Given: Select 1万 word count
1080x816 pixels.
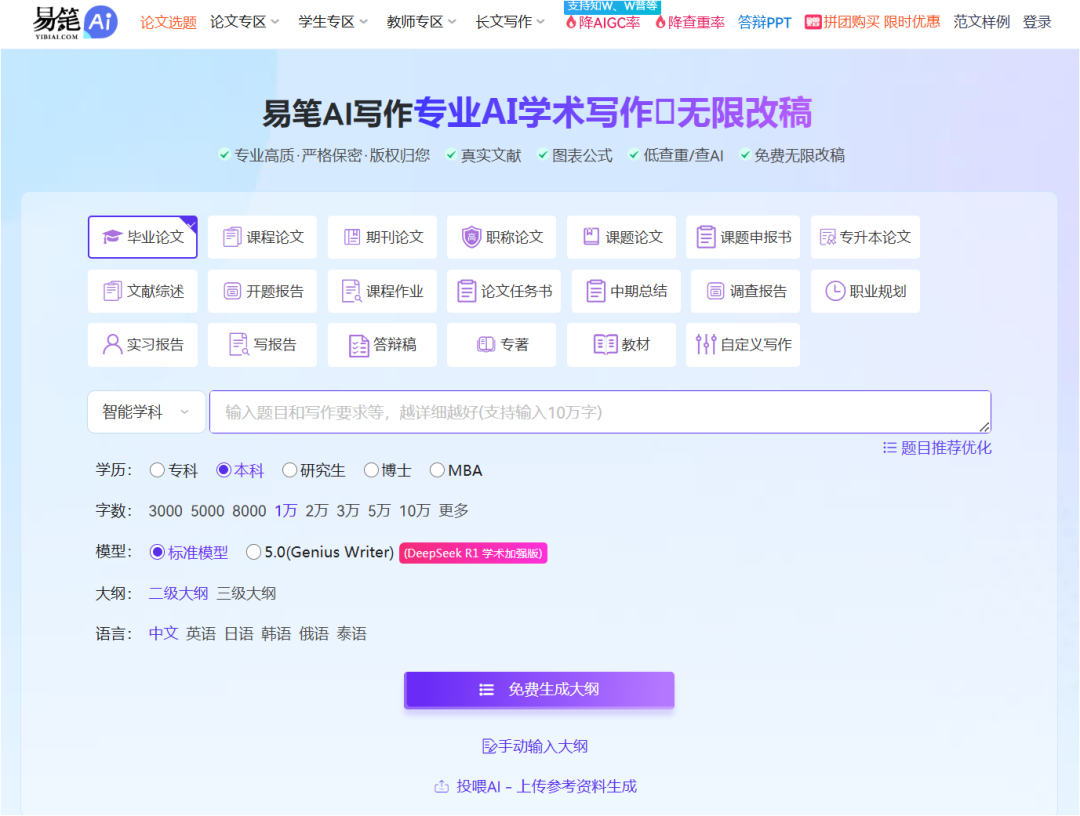Looking at the screenshot, I should [x=285, y=511].
